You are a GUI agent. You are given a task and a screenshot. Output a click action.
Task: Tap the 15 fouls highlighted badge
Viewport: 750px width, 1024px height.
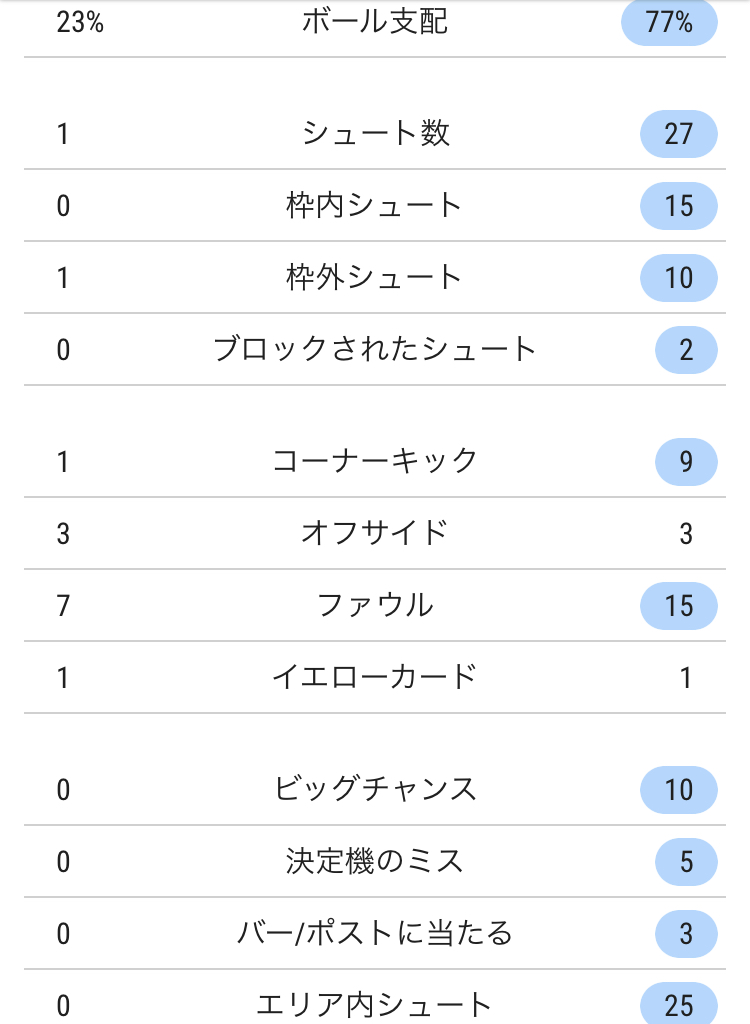(x=679, y=605)
